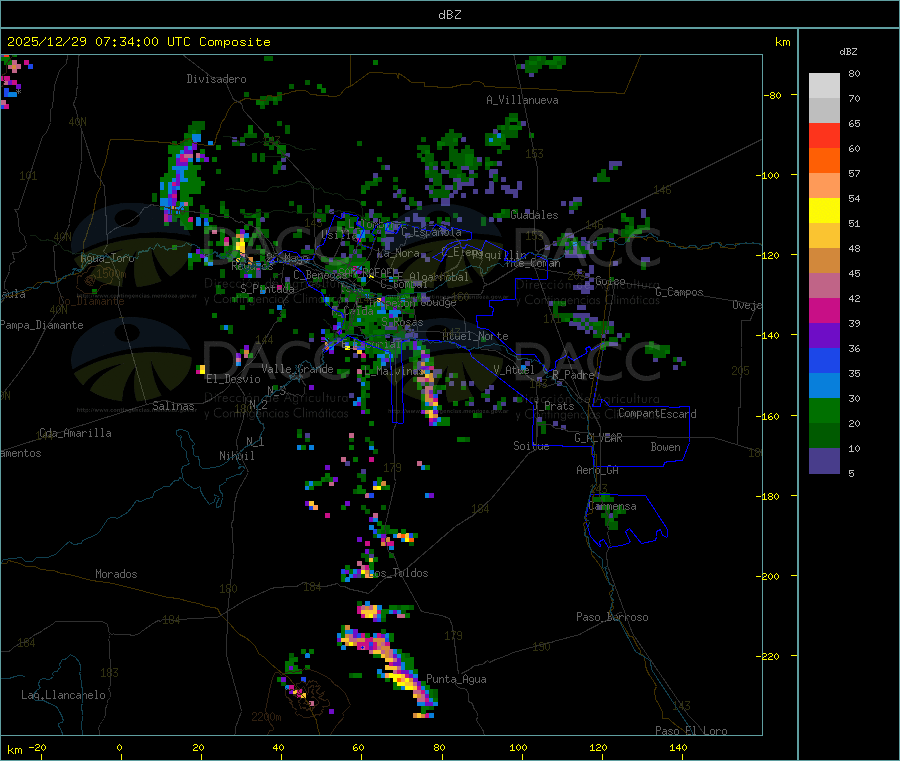Select the magenta 39-42 dBZ legend swatch
The width and height of the screenshot is (900, 761).
824,310
